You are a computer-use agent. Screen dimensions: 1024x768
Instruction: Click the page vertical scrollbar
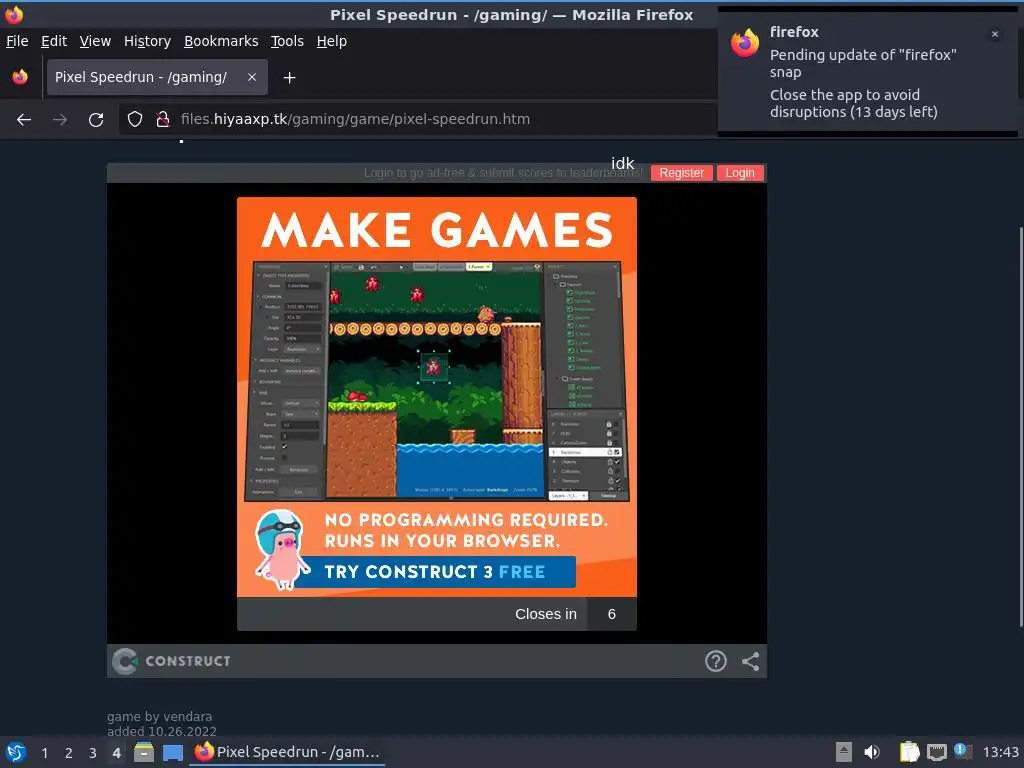pyautogui.click(x=1021, y=428)
